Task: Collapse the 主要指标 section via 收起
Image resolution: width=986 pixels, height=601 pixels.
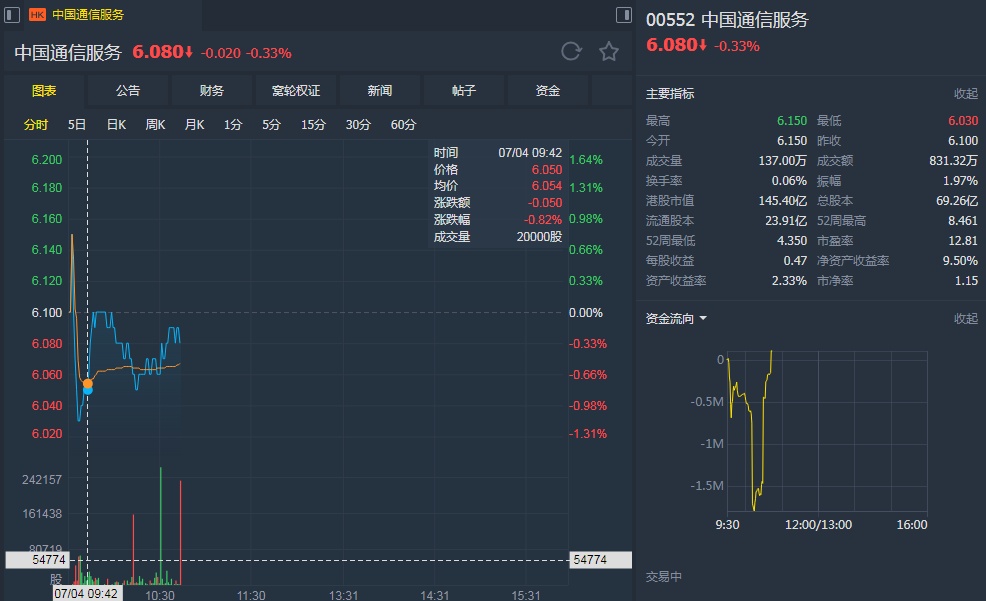Action: (965, 94)
